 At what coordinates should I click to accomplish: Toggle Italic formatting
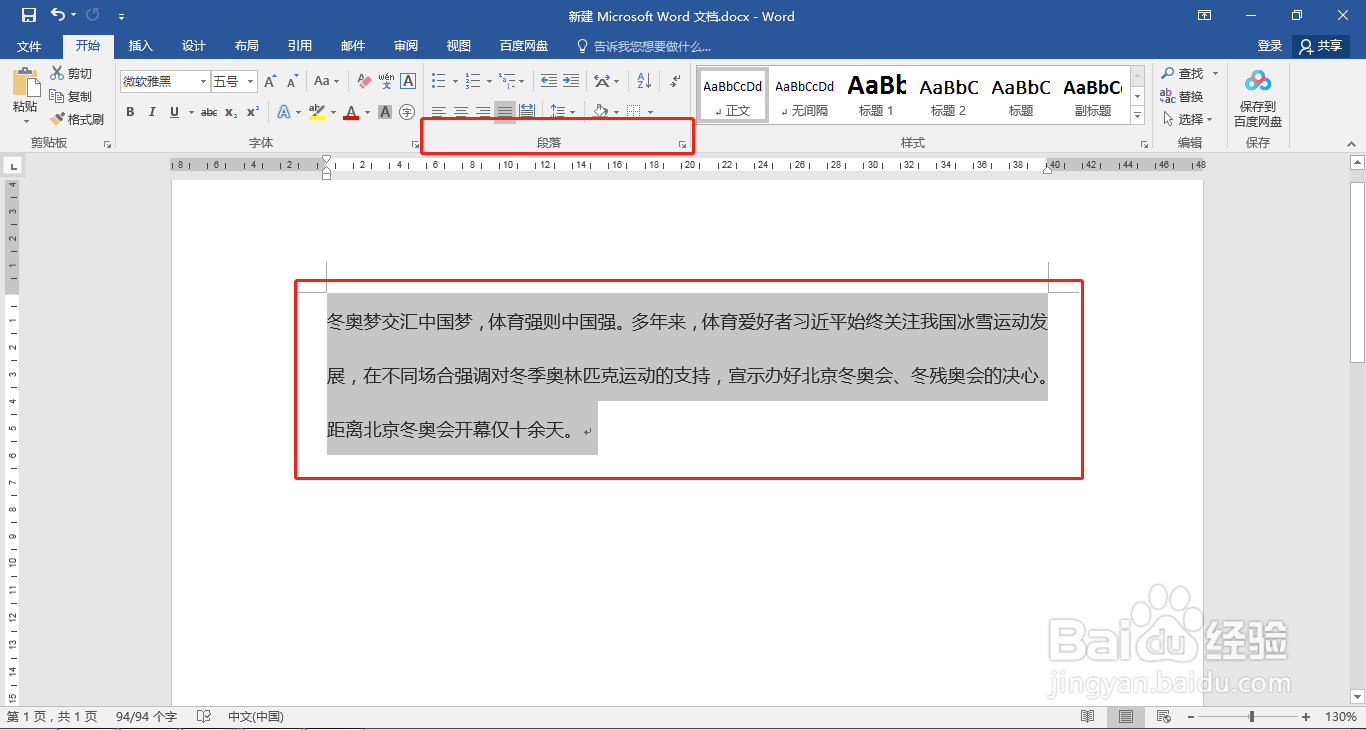(152, 112)
